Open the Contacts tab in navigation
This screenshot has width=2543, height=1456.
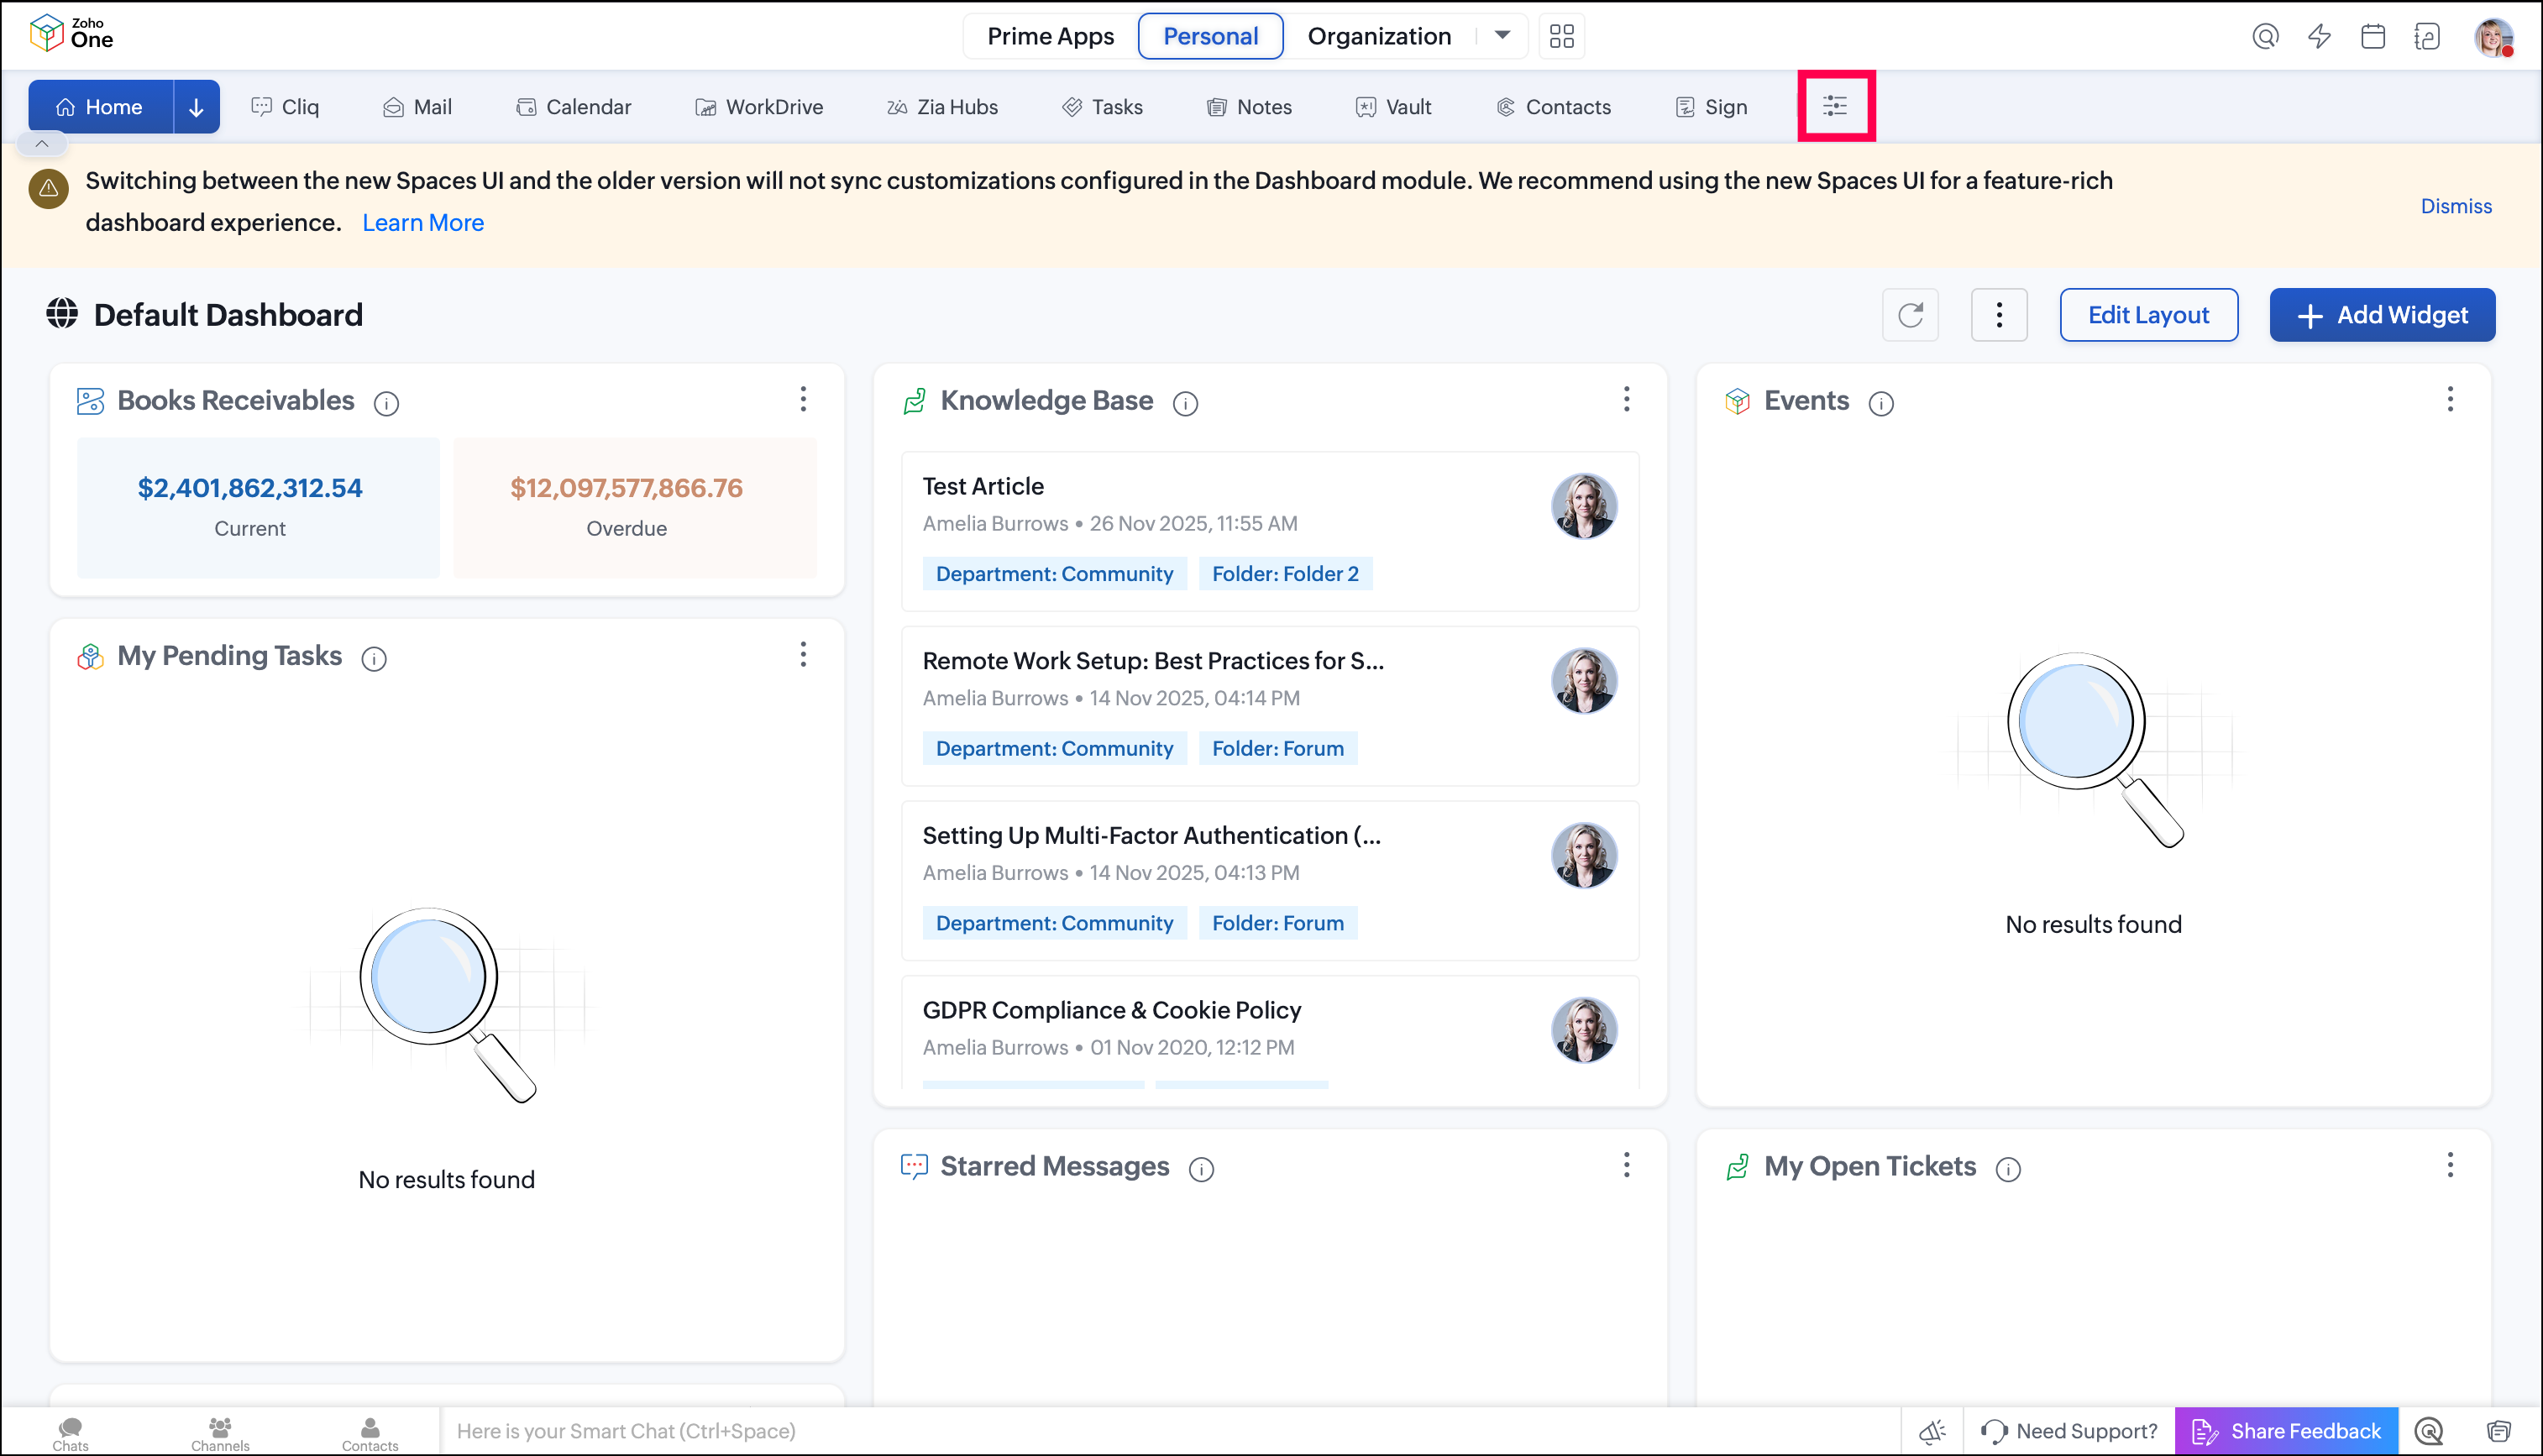[x=1554, y=107]
